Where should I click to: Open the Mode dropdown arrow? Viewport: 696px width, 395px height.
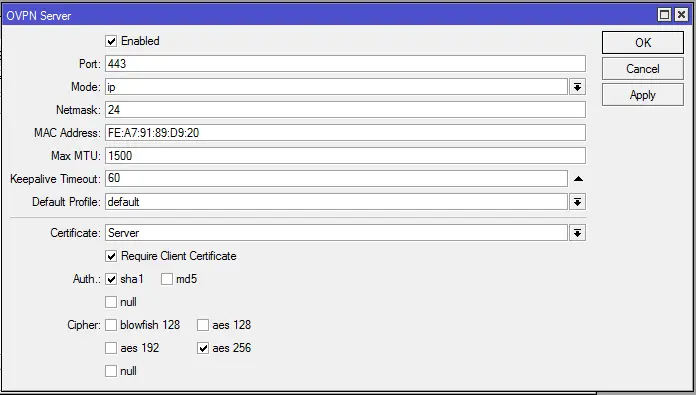(x=577, y=87)
